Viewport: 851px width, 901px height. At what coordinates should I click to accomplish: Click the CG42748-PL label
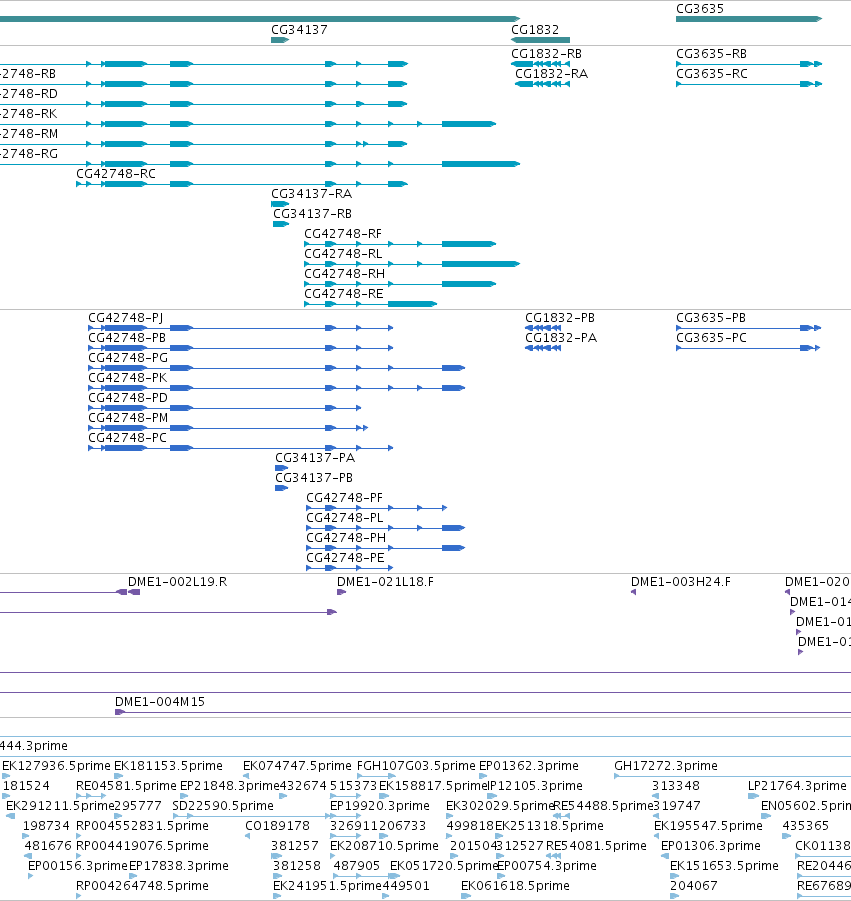pos(344,518)
